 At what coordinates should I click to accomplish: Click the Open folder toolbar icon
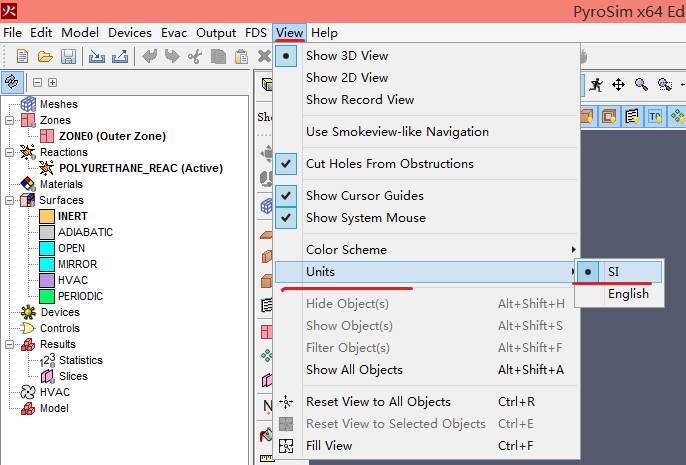45,56
